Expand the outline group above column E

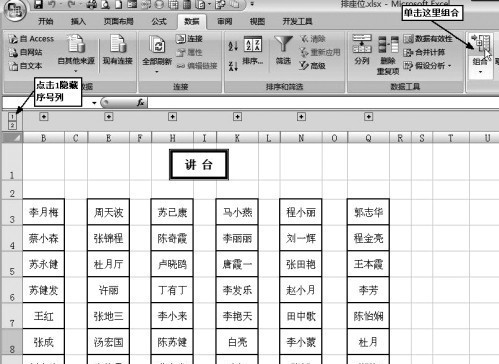pos(109,117)
